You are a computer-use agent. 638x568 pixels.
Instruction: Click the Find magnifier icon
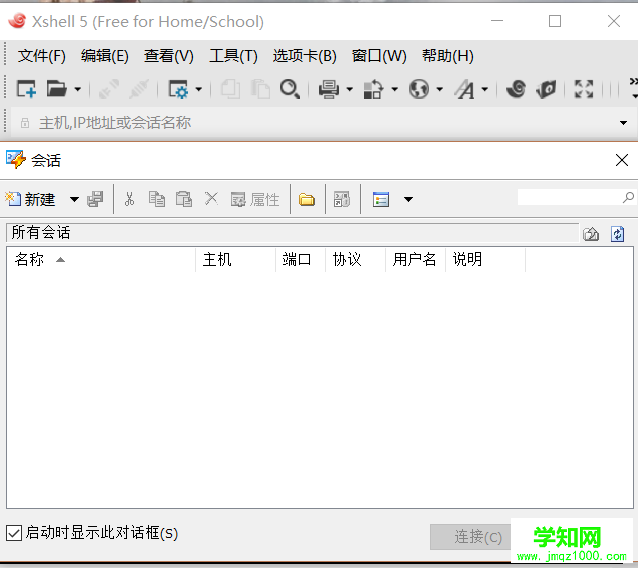(x=290, y=89)
